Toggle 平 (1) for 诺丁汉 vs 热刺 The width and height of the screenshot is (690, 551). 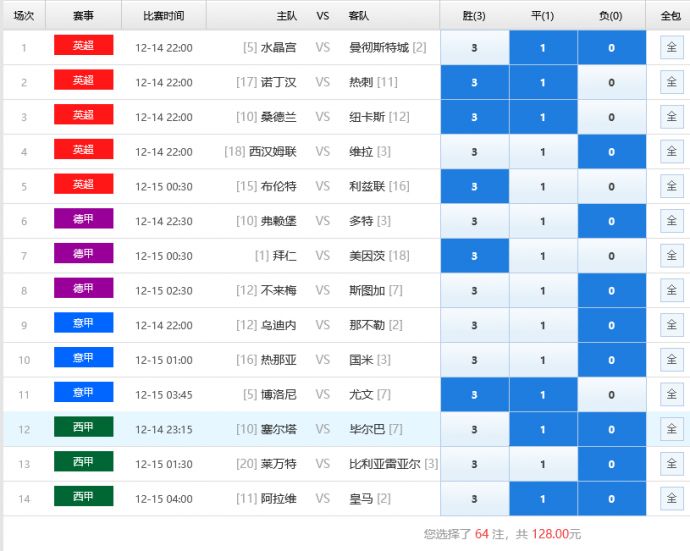[543, 83]
